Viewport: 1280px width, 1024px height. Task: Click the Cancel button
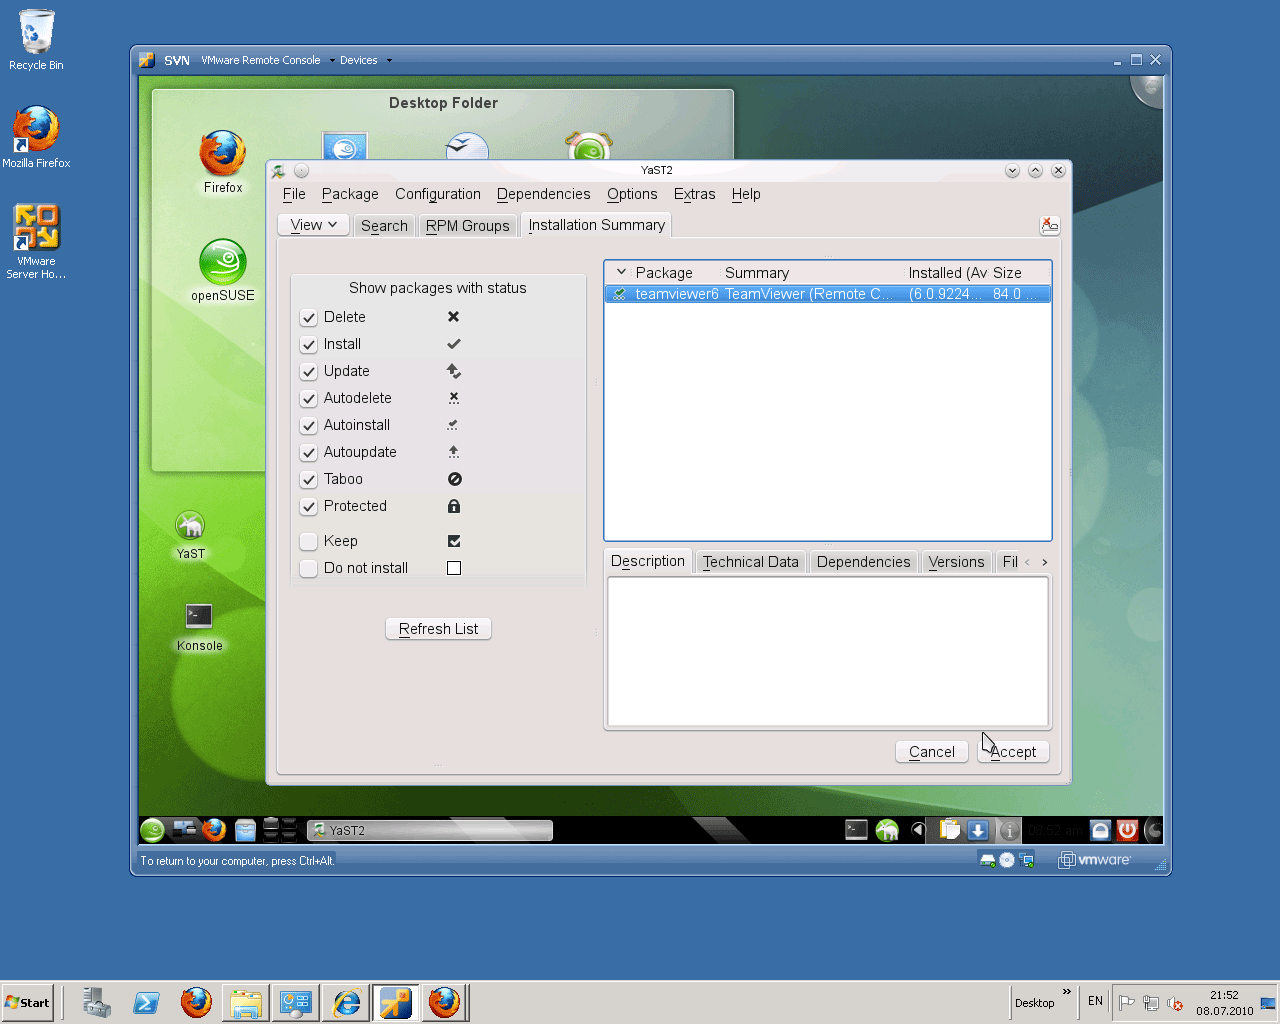tap(932, 752)
